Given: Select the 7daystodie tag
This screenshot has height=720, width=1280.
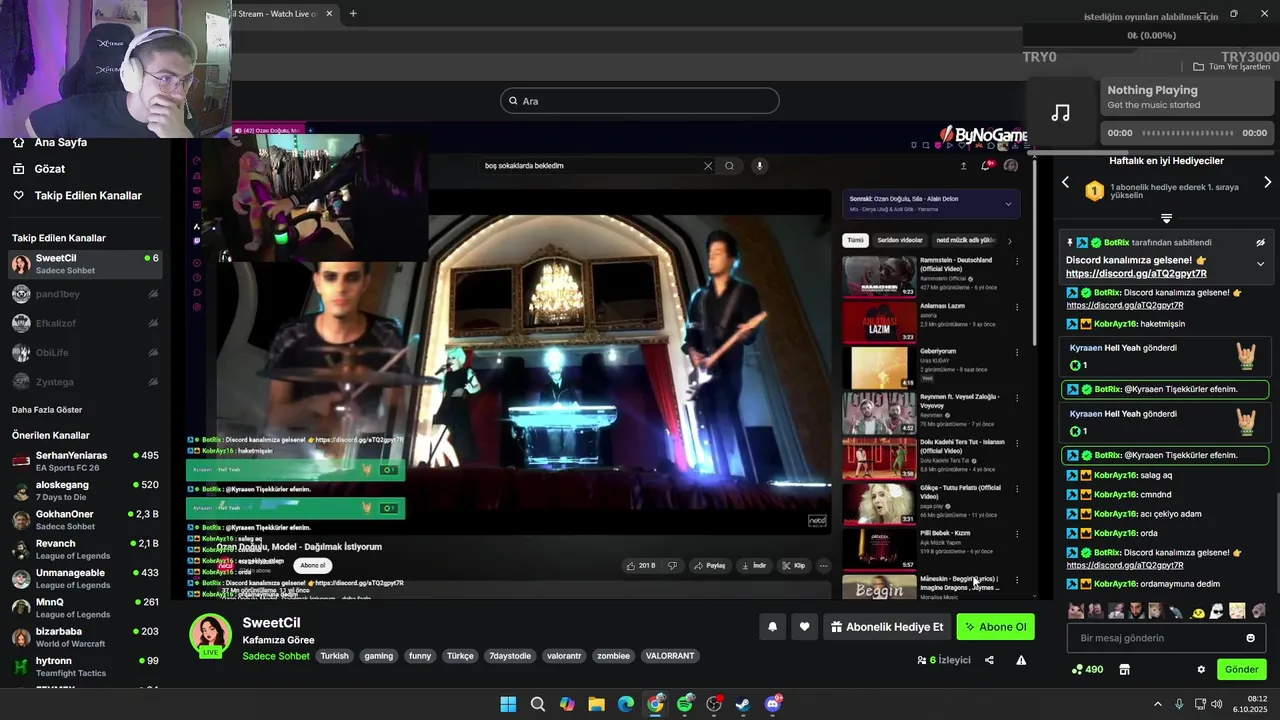Looking at the screenshot, I should point(510,656).
